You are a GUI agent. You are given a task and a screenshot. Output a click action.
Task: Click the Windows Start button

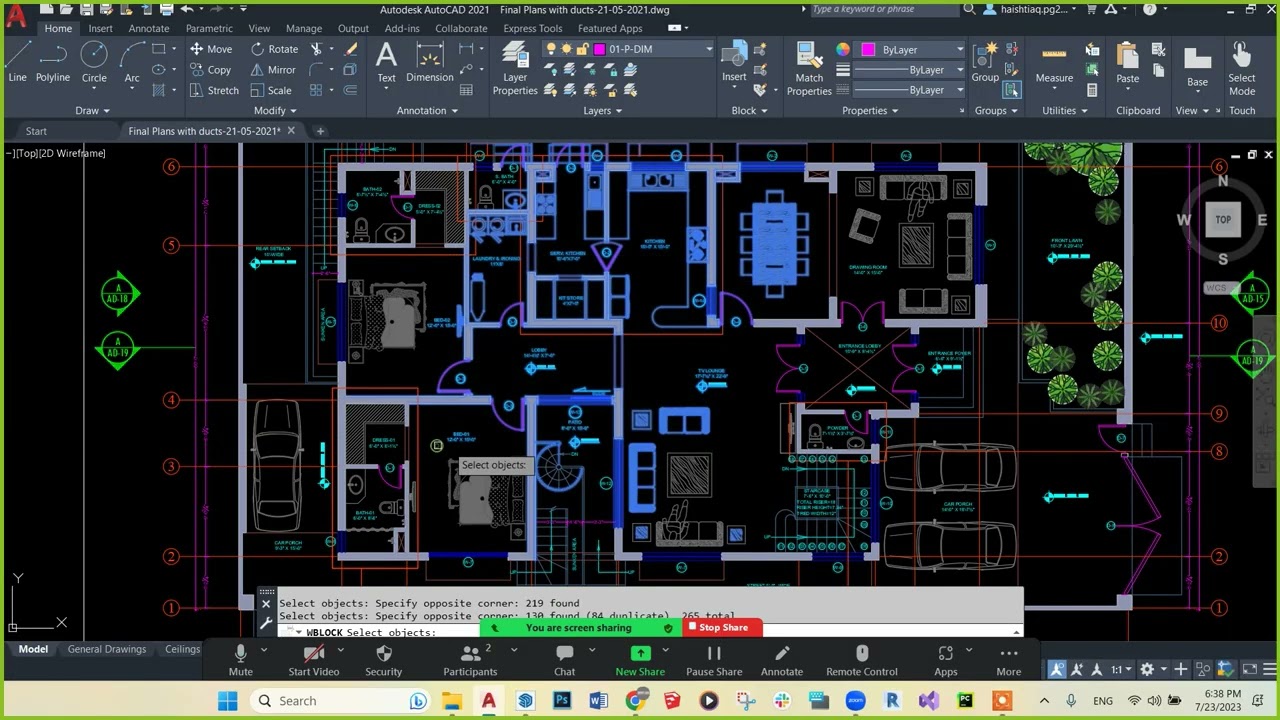pyautogui.click(x=228, y=701)
